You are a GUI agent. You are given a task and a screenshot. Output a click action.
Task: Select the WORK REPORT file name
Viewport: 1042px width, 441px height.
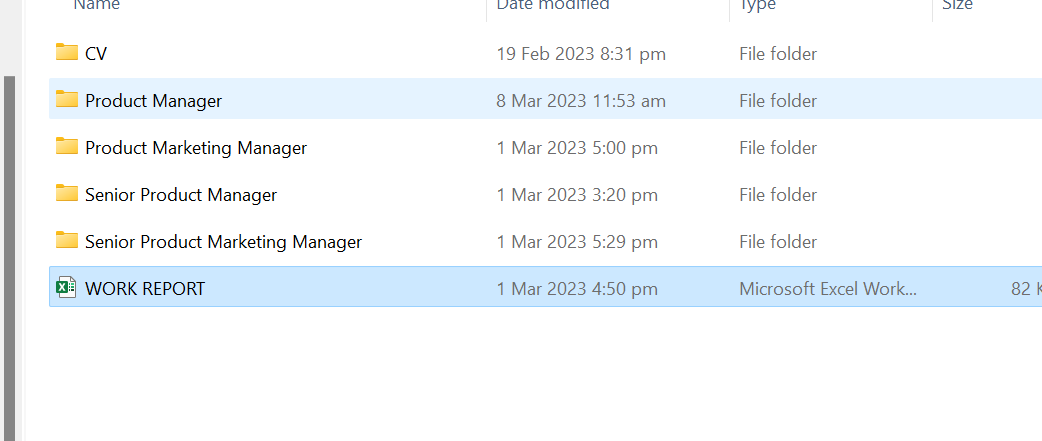pyautogui.click(x=145, y=289)
